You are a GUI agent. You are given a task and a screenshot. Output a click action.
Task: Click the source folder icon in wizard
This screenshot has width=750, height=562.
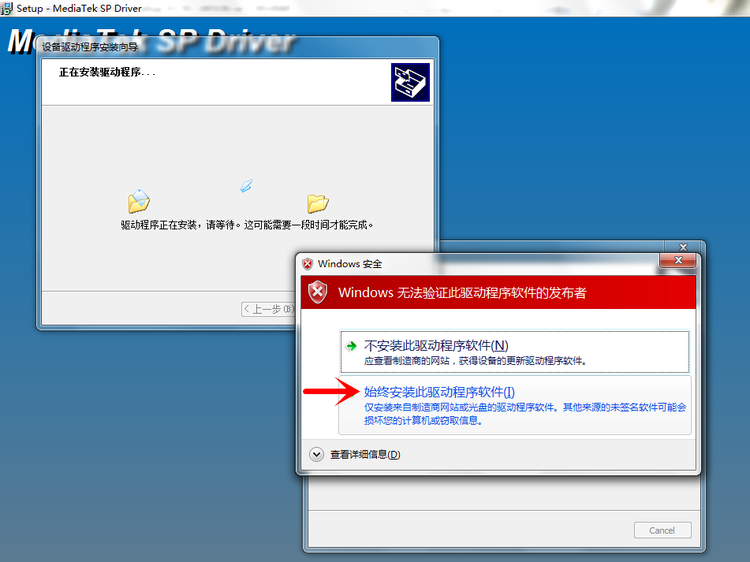coord(139,201)
